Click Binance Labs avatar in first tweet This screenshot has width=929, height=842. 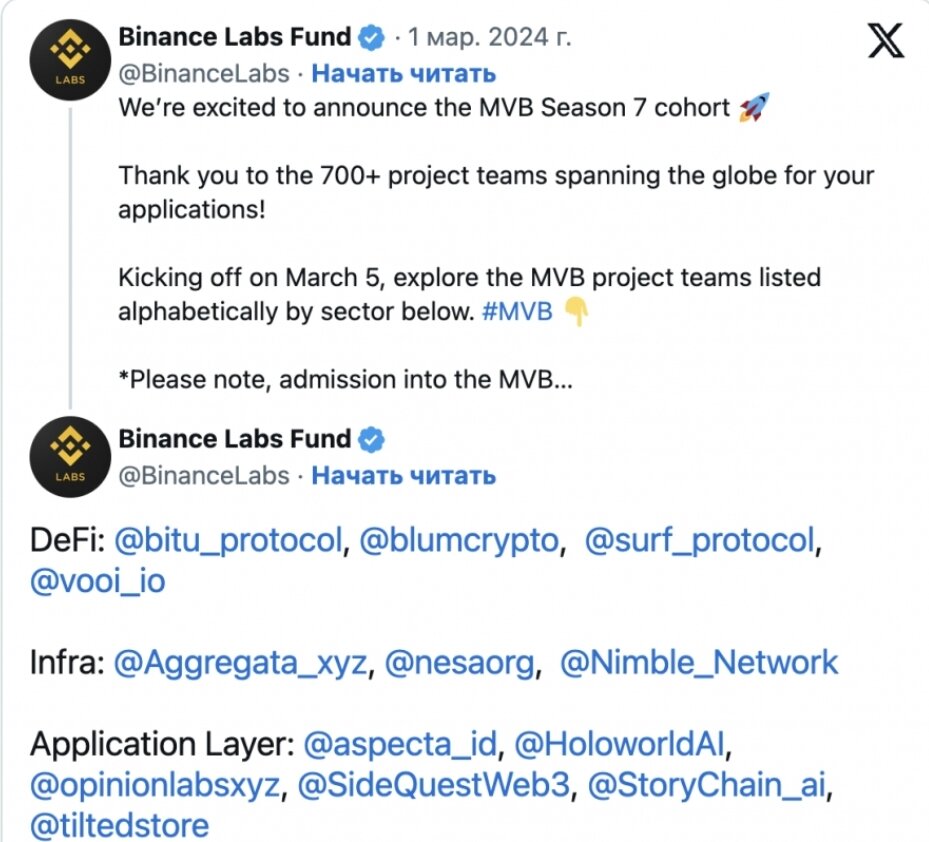click(70, 60)
